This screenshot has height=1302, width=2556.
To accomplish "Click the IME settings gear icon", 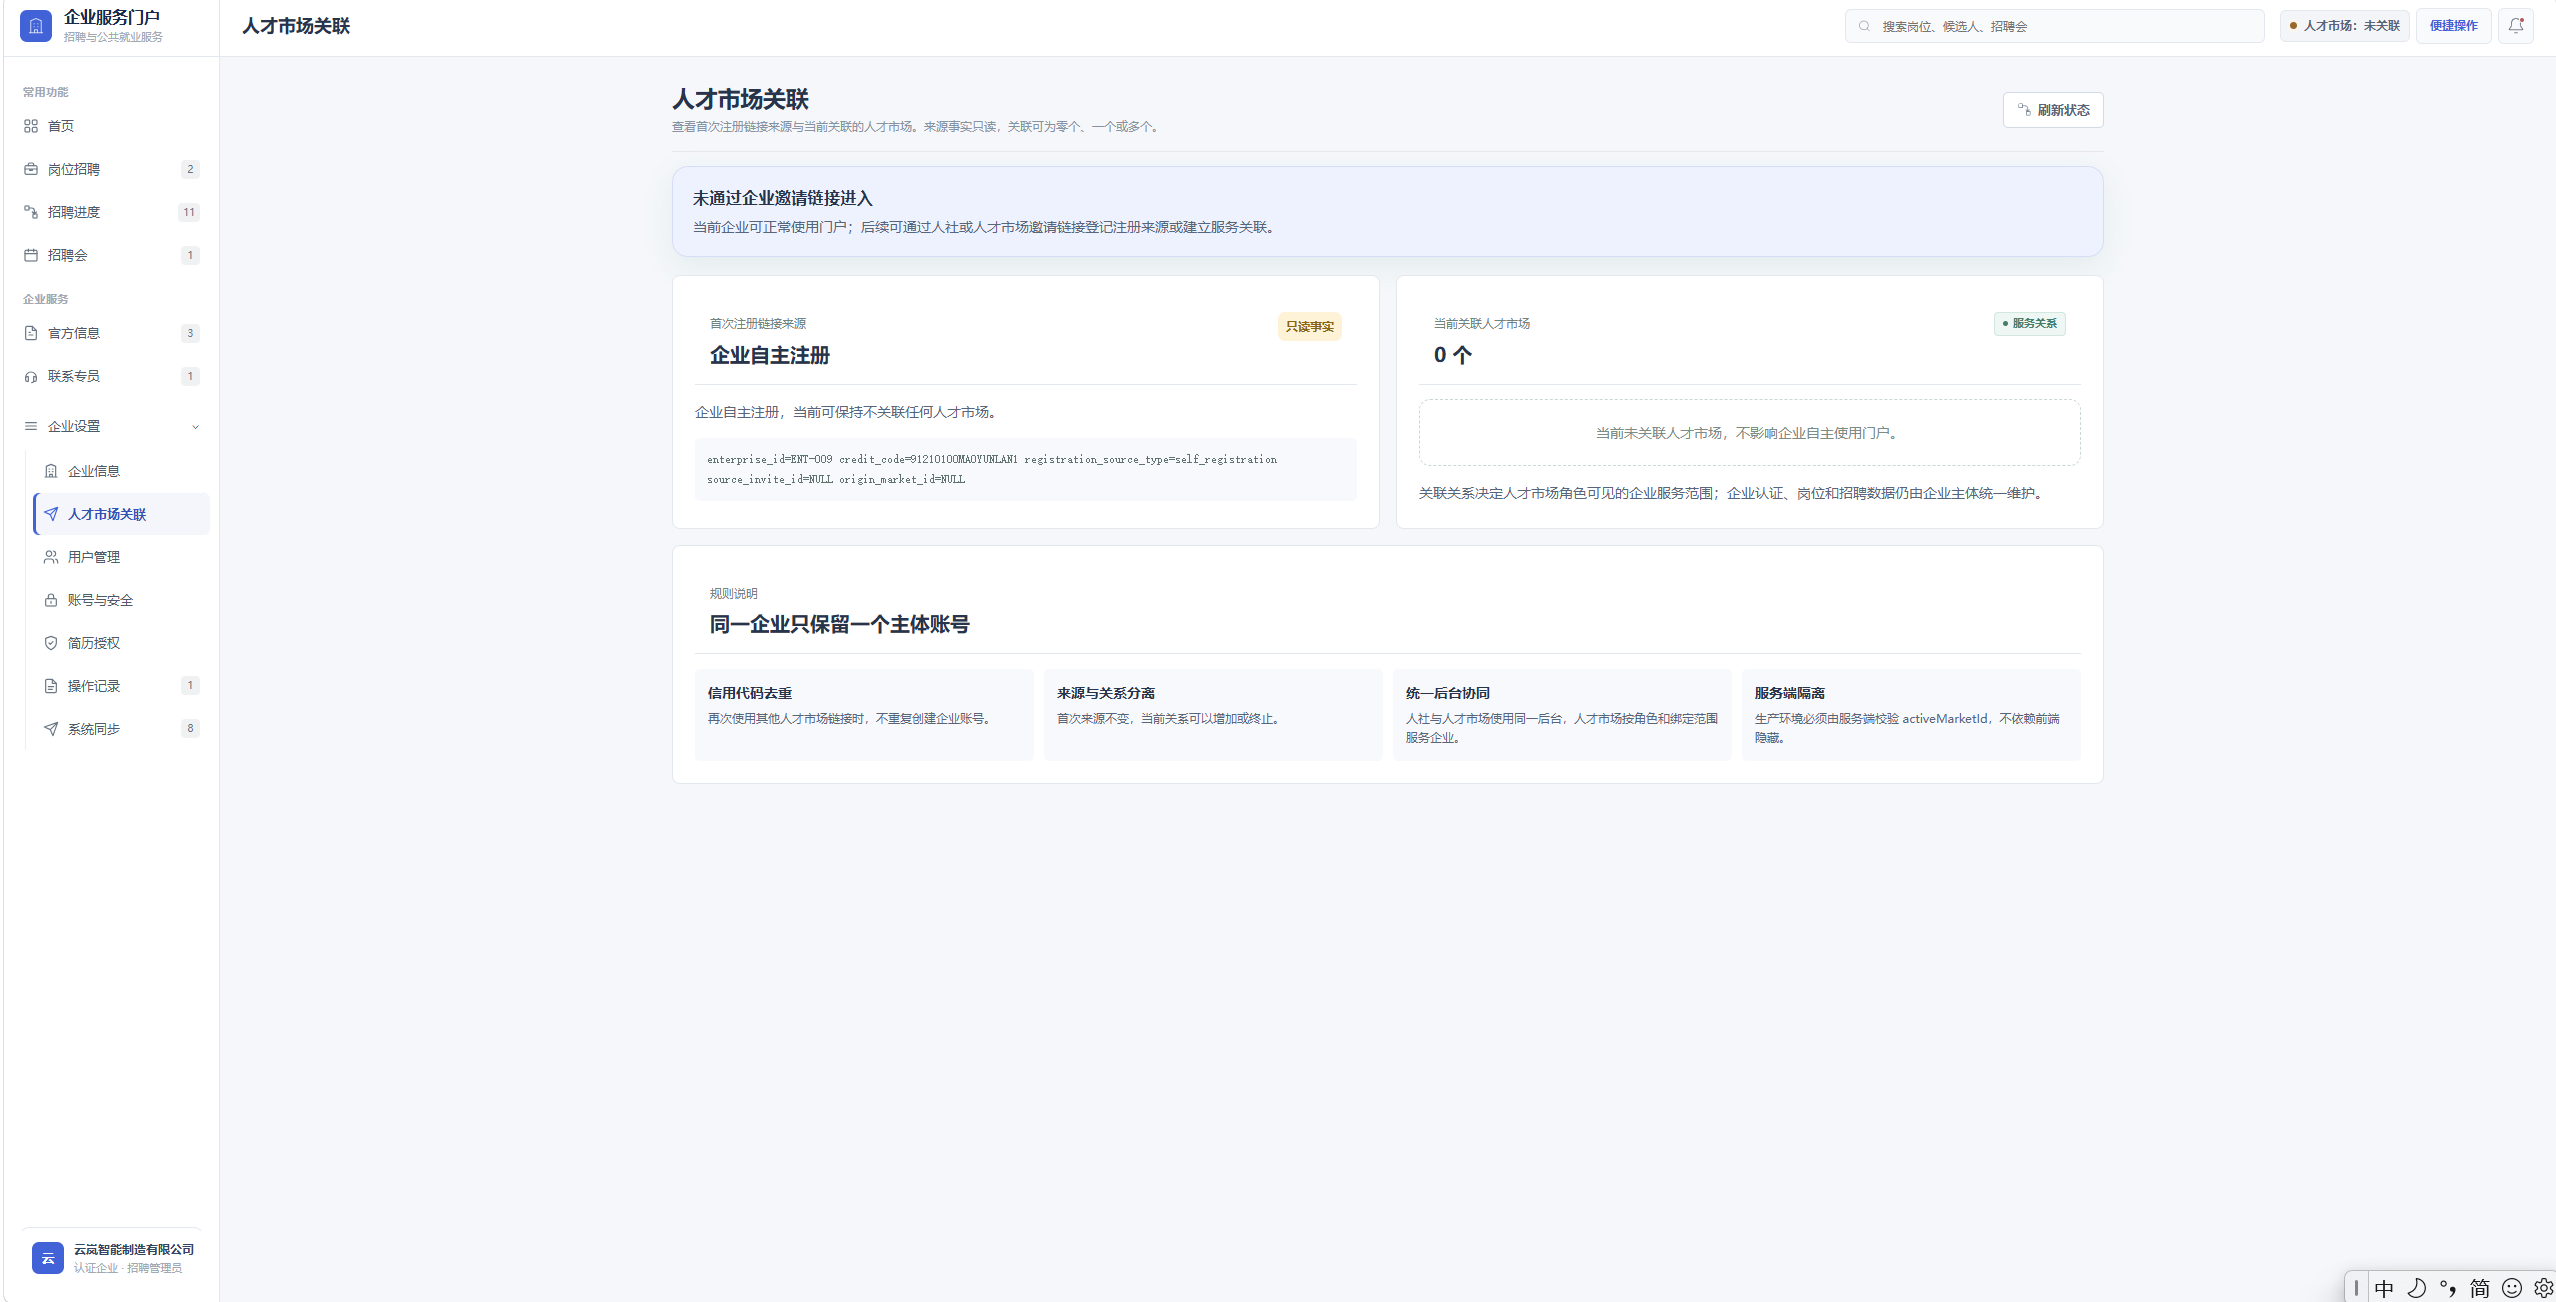I will point(2544,1288).
